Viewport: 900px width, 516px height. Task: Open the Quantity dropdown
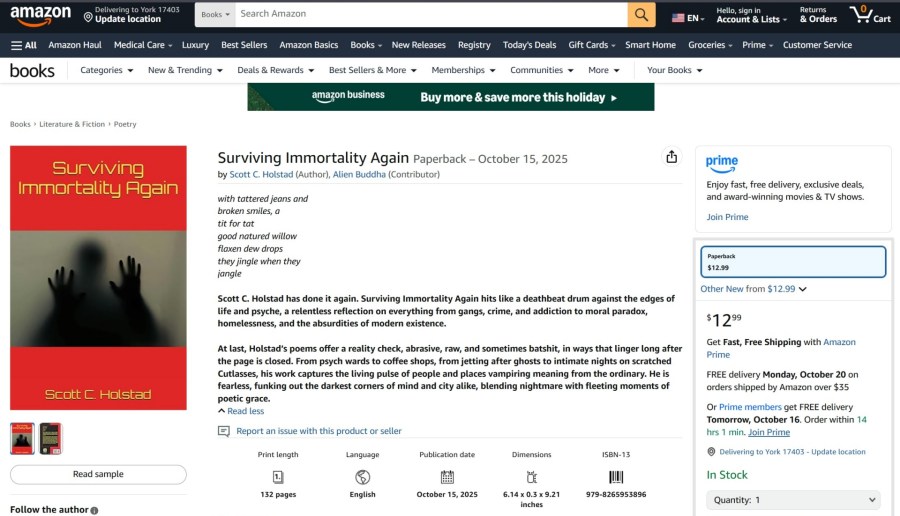(x=792, y=499)
